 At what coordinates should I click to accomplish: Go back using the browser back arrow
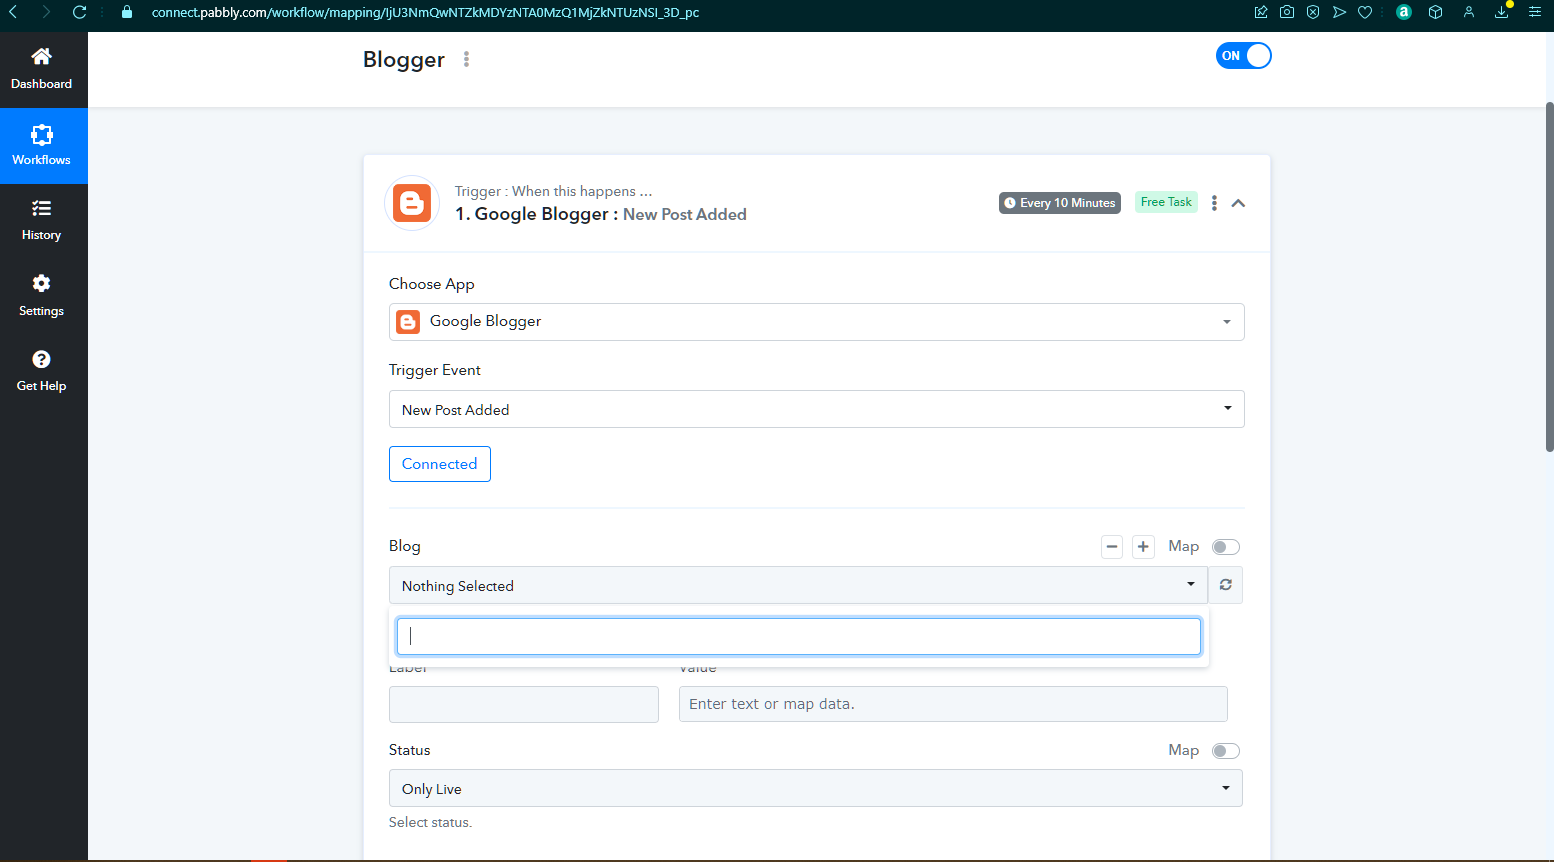tap(13, 12)
